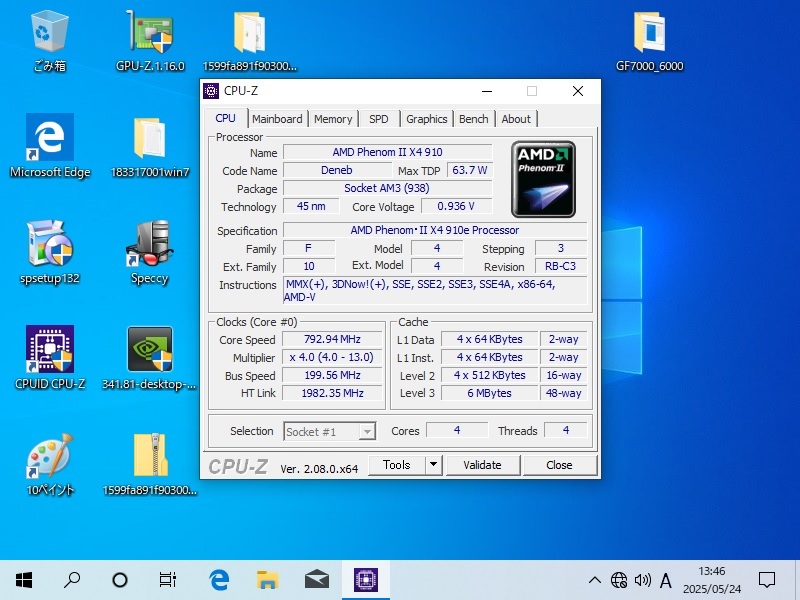The height and width of the screenshot is (600, 800).
Task: Select the CPUID CPU-Z desktop shortcut
Action: [50, 358]
